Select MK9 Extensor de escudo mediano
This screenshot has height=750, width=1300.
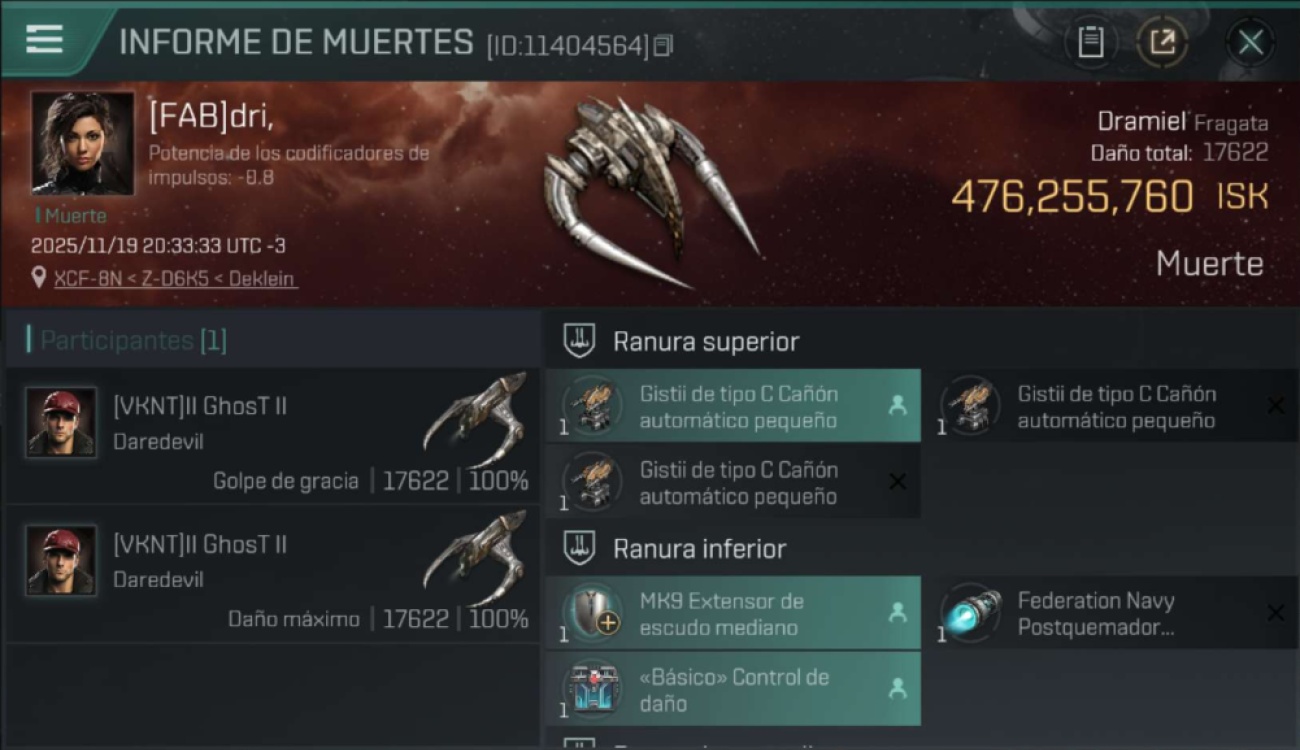(733, 613)
